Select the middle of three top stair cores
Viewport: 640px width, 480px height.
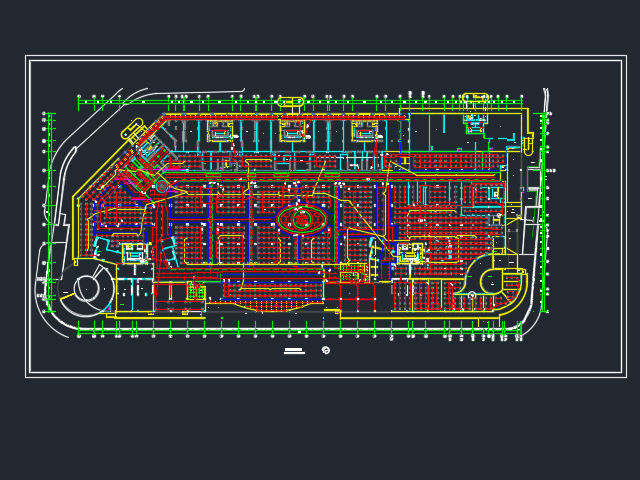(292, 131)
